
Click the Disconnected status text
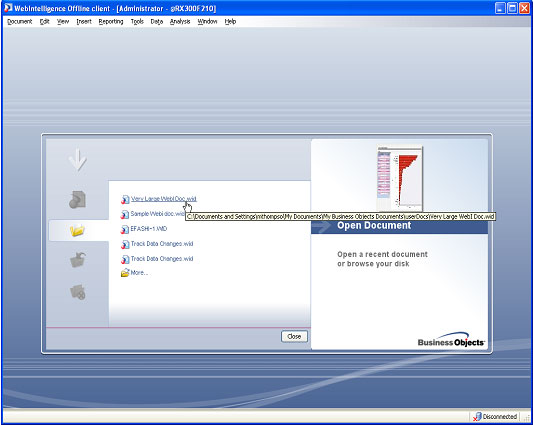[x=500, y=417]
